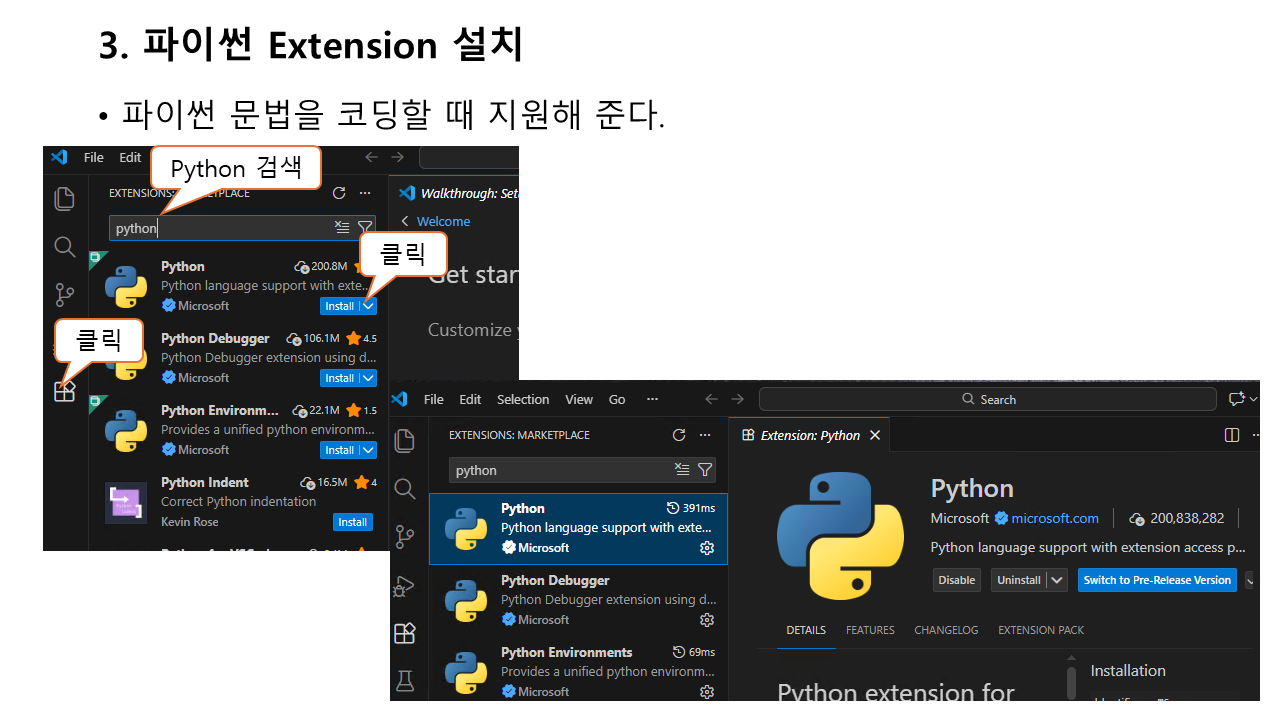Open the Run and Debug view

point(405,586)
